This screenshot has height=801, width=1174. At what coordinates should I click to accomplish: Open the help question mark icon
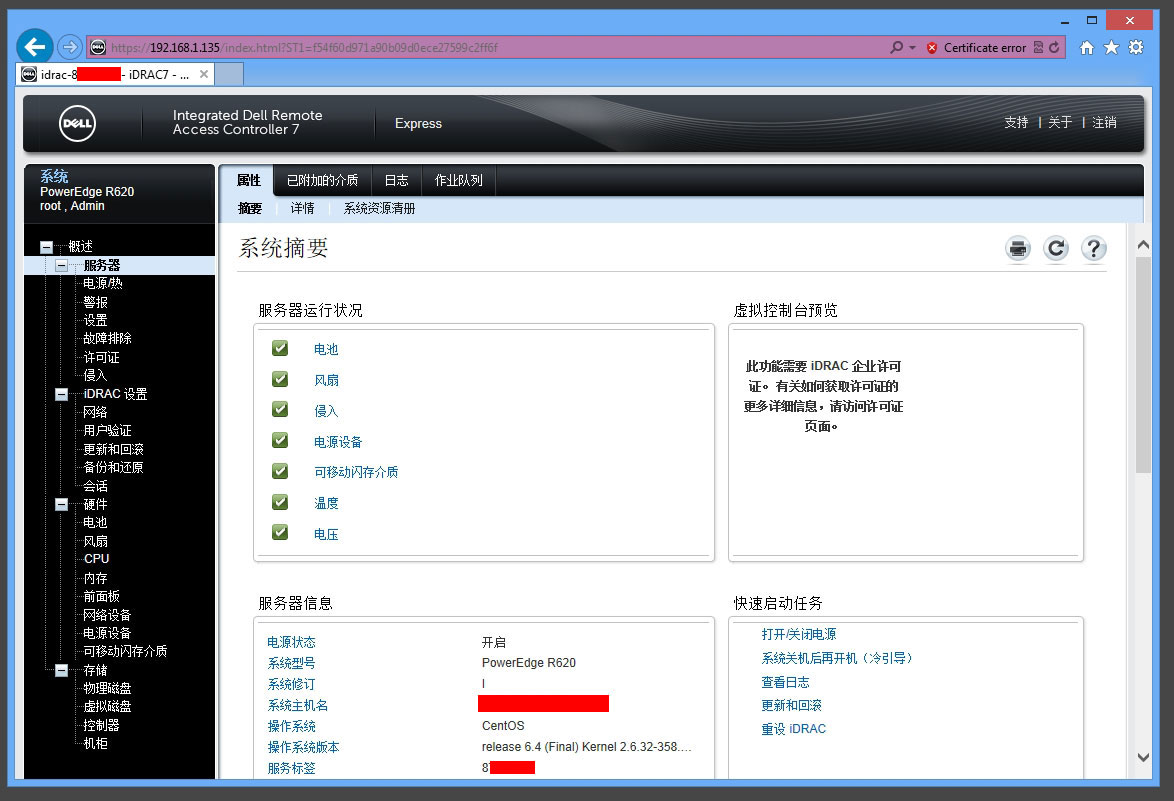(x=1094, y=249)
